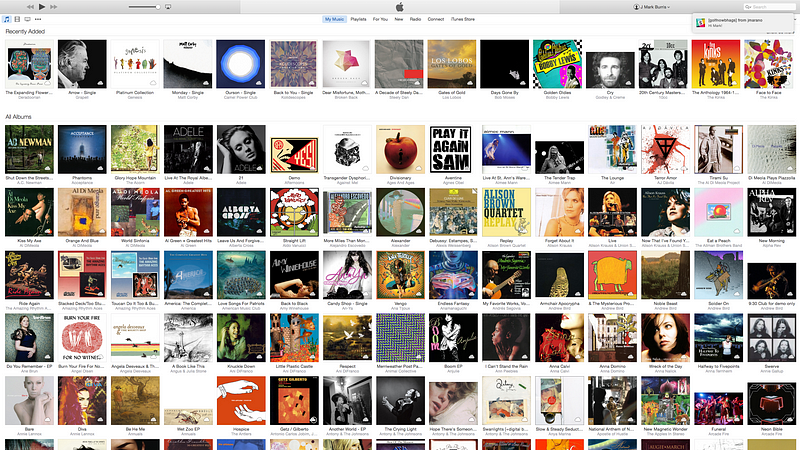The height and width of the screenshot is (450, 800).
Task: Click the 'Glory Hope Mountain' album title
Action: click(x=135, y=178)
